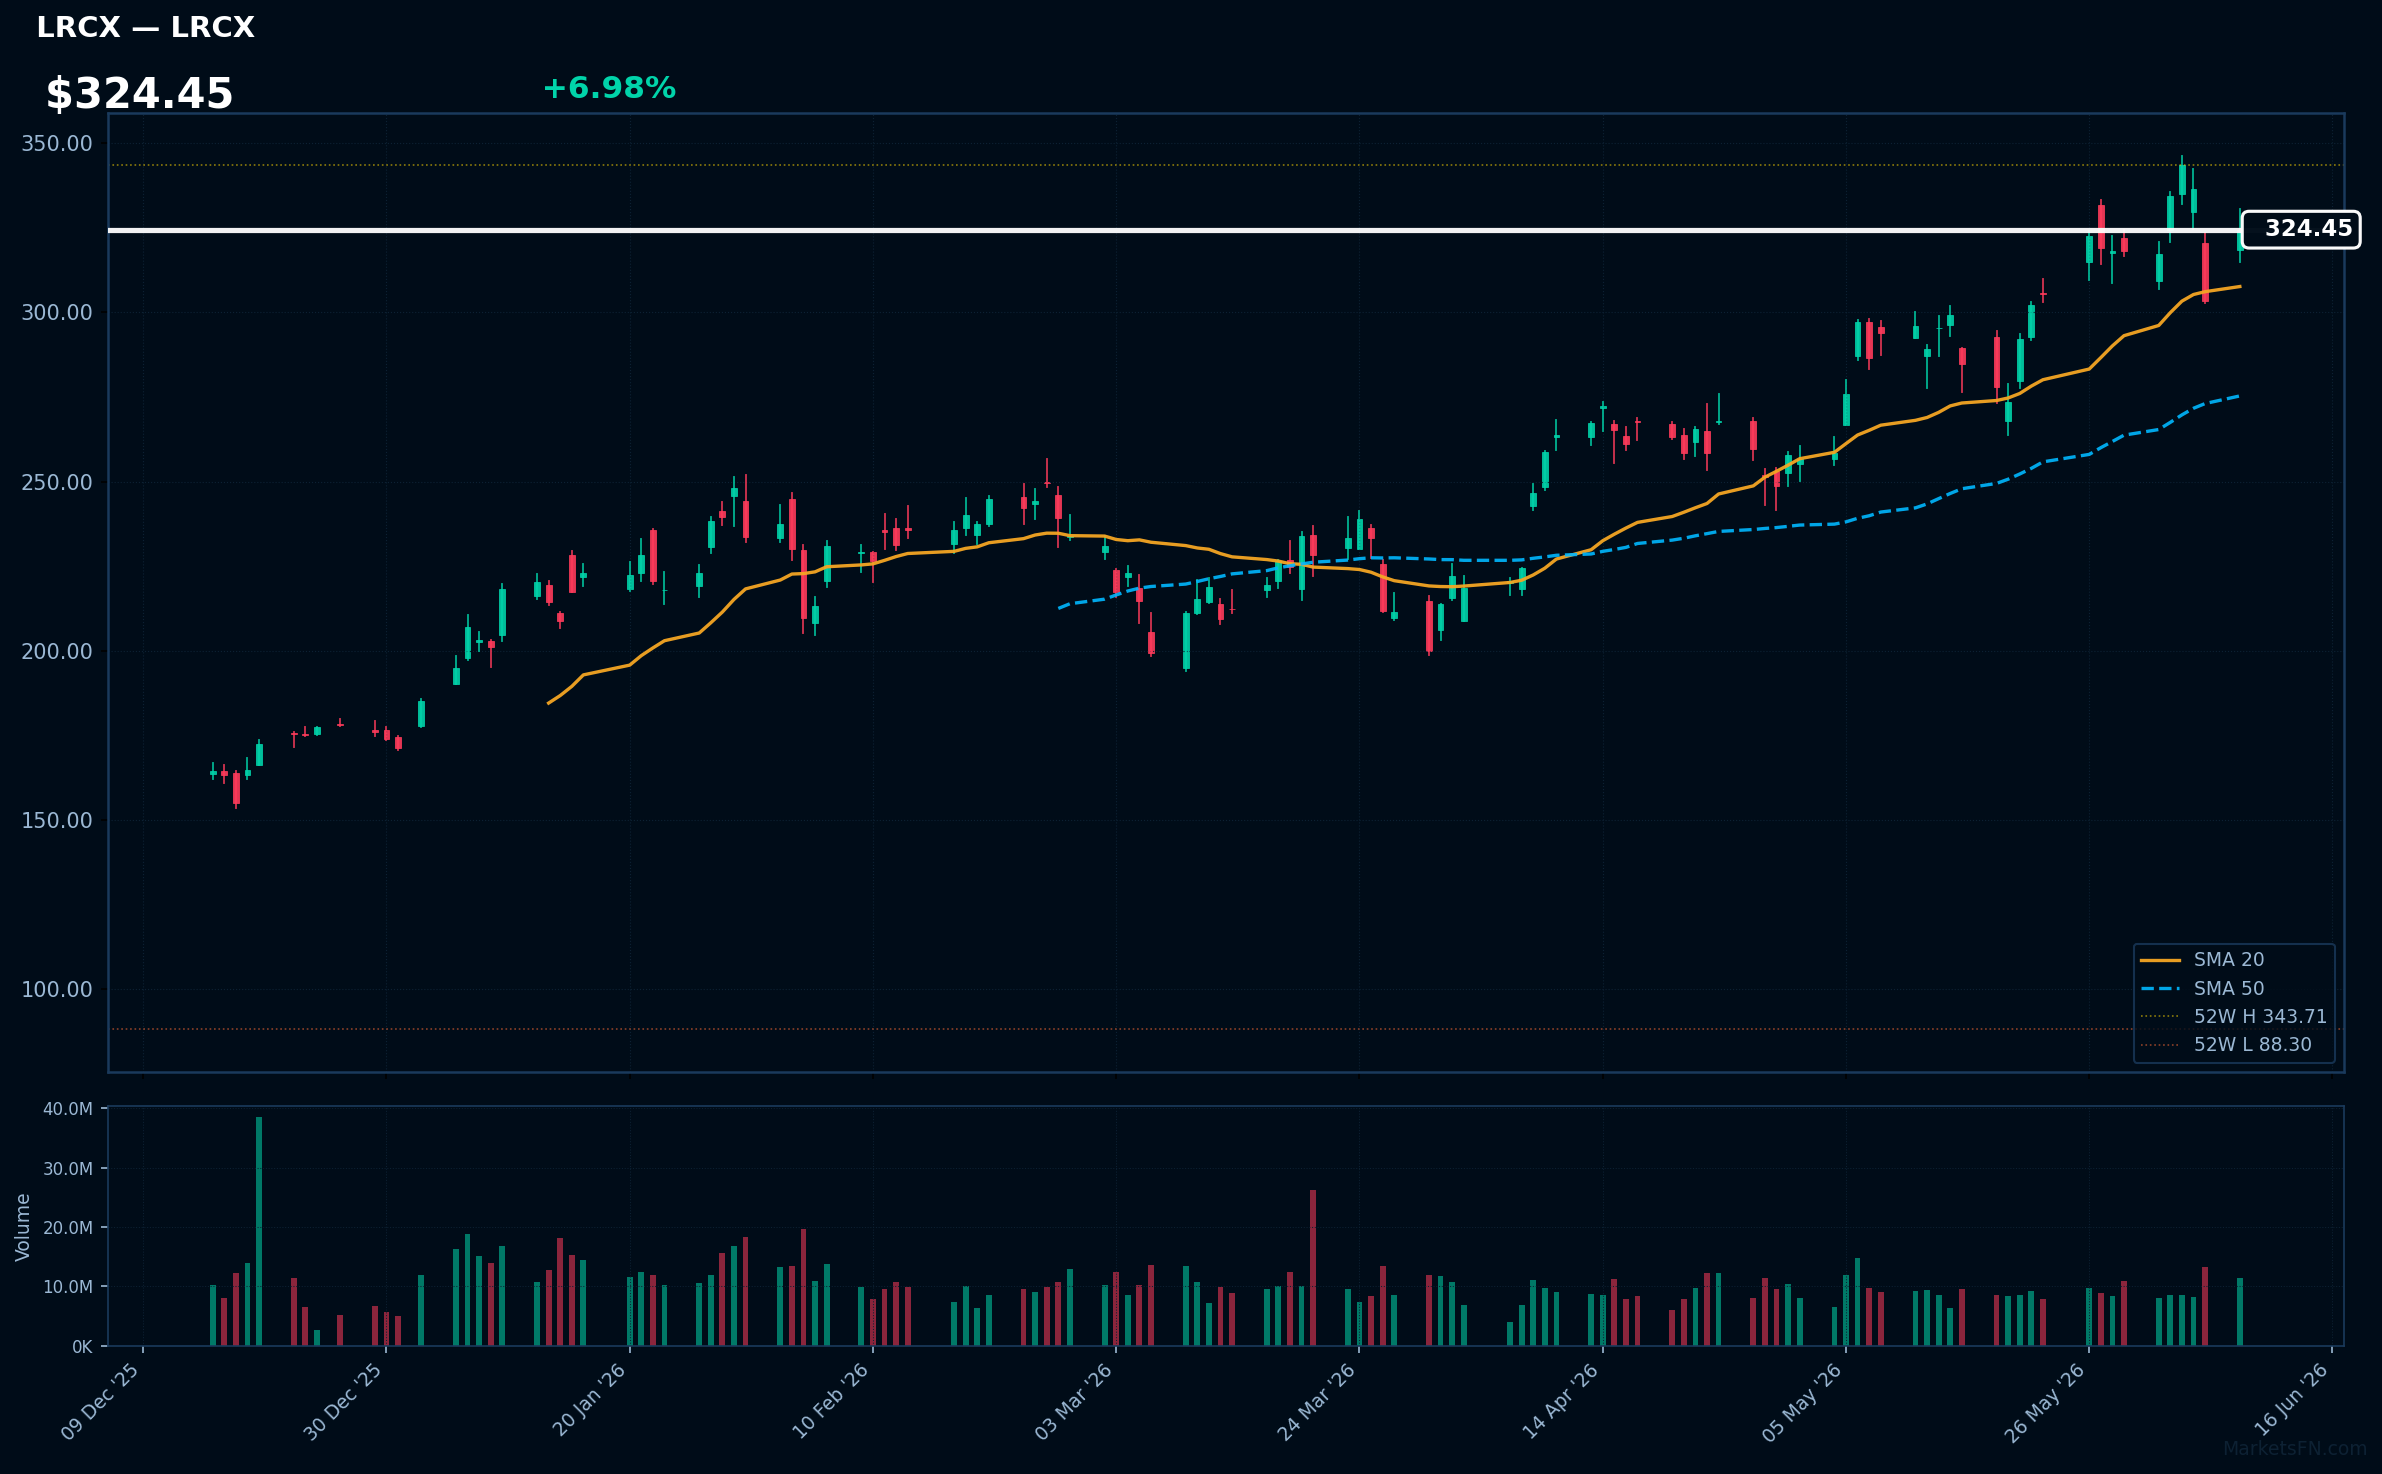2382x1474 pixels.
Task: Click the 09 Dec '25 date label
Action: click(x=100, y=1402)
